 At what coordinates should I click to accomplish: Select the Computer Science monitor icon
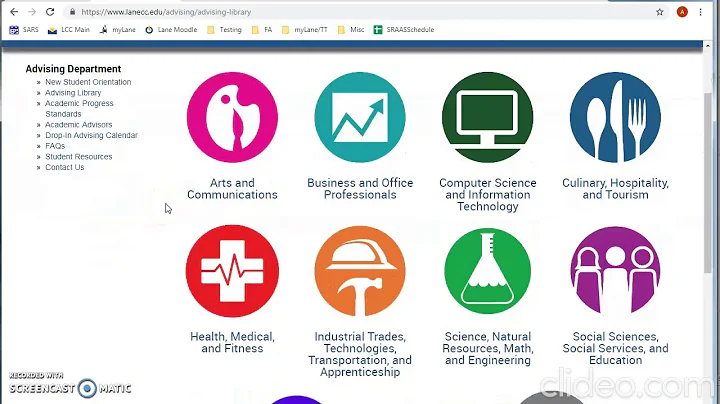(488, 118)
